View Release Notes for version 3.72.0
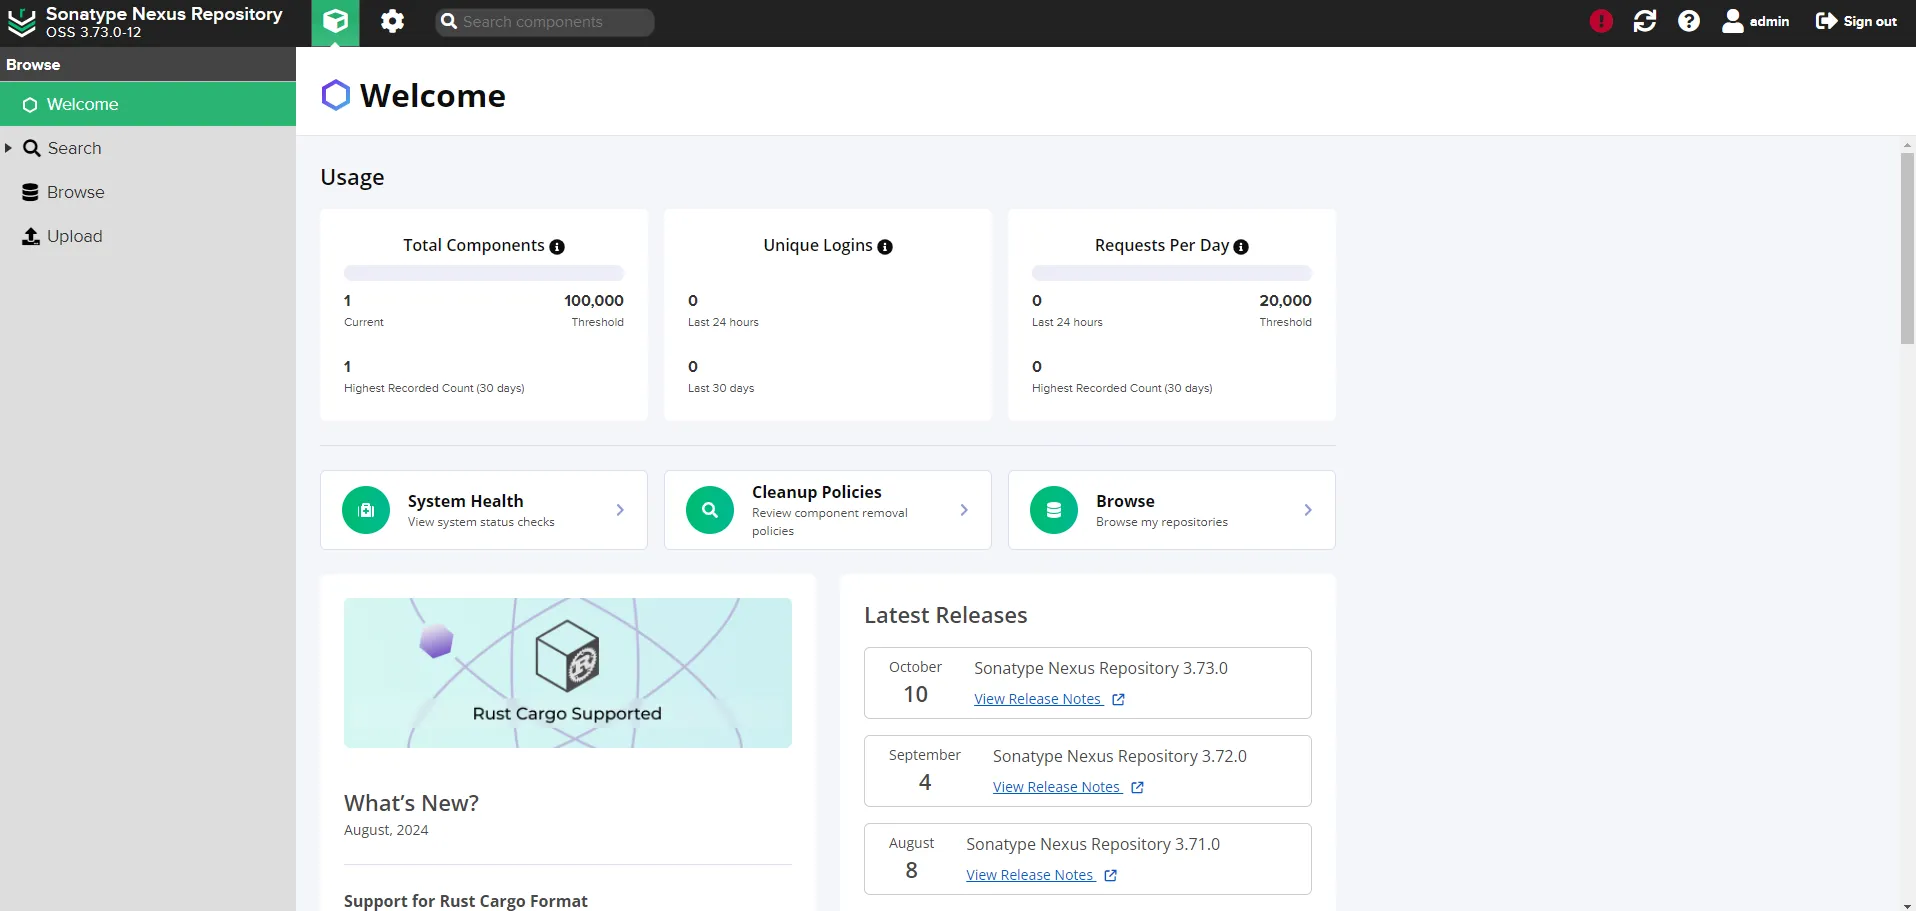Screen dimensions: 1916x911 [1057, 787]
